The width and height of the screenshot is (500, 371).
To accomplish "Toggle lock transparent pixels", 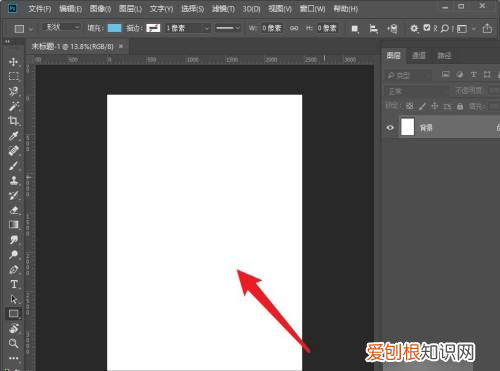I will (x=410, y=106).
